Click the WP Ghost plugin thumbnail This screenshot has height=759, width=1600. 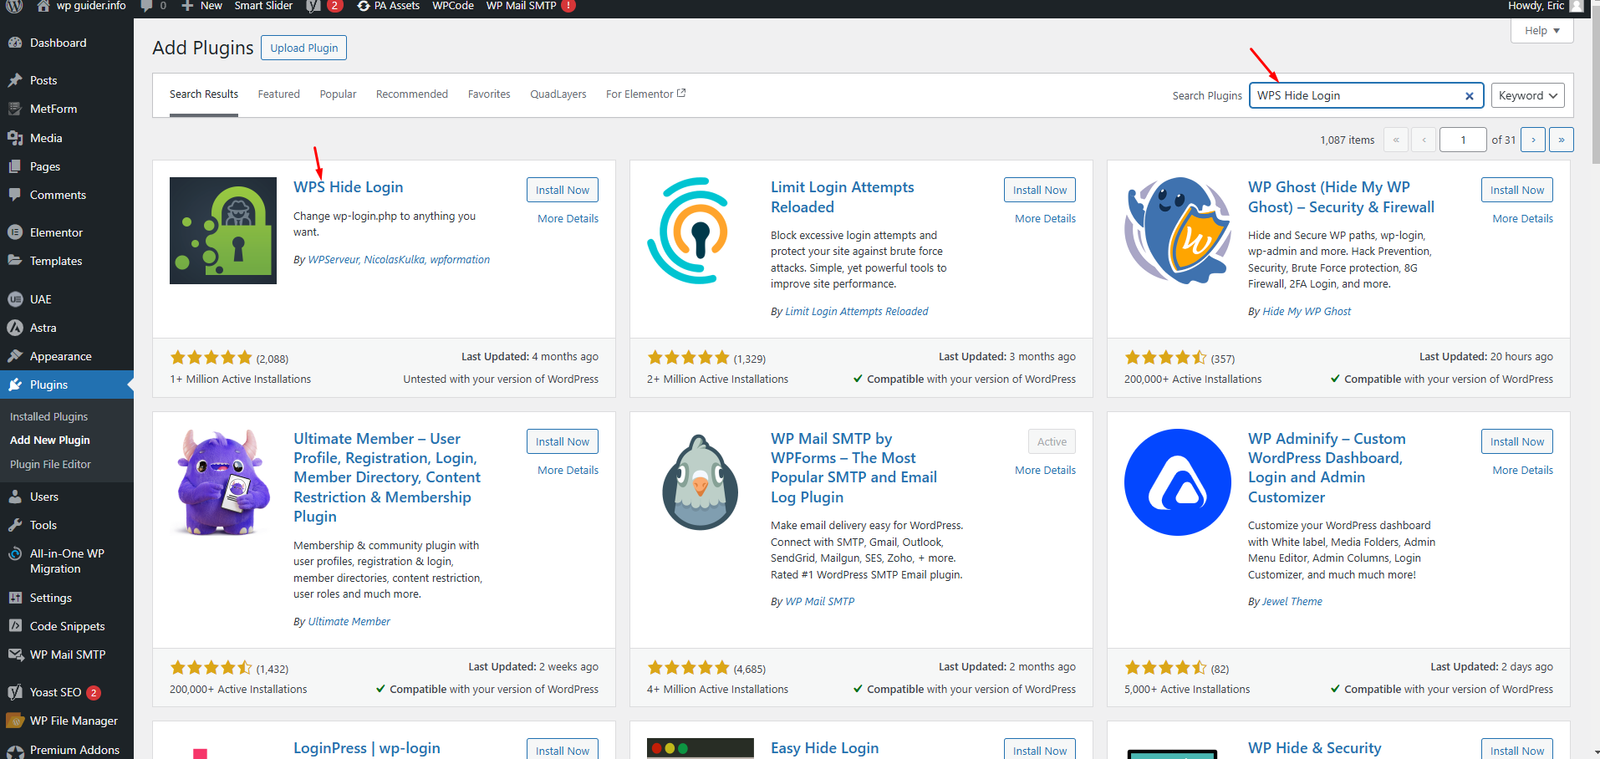point(1178,231)
